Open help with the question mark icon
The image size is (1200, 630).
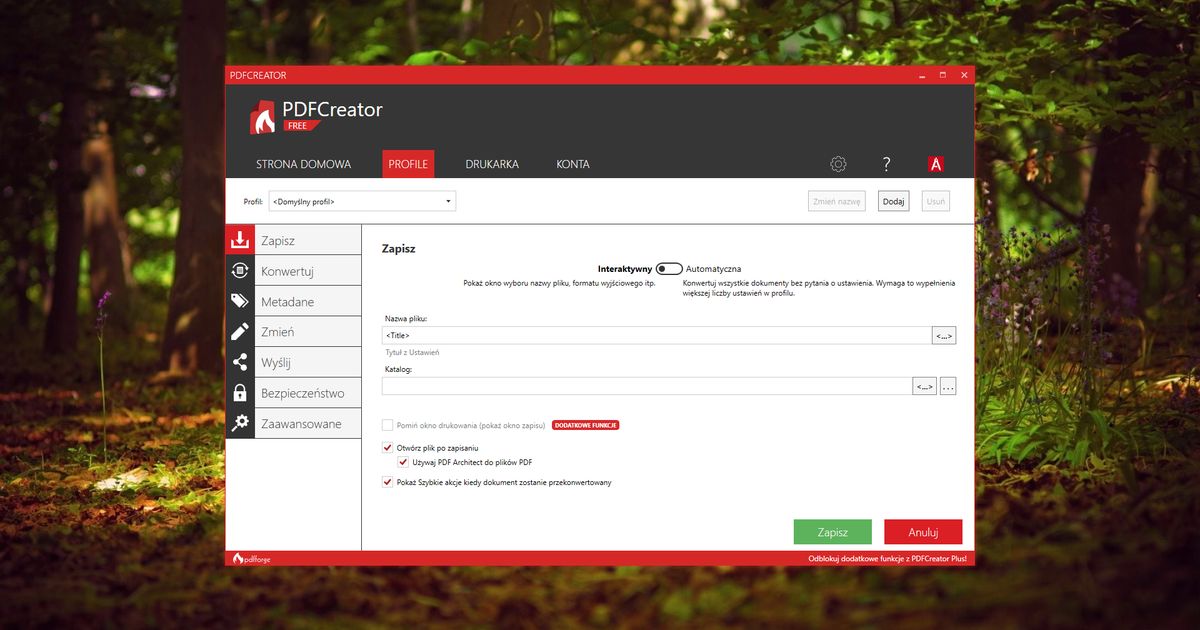[x=886, y=164]
